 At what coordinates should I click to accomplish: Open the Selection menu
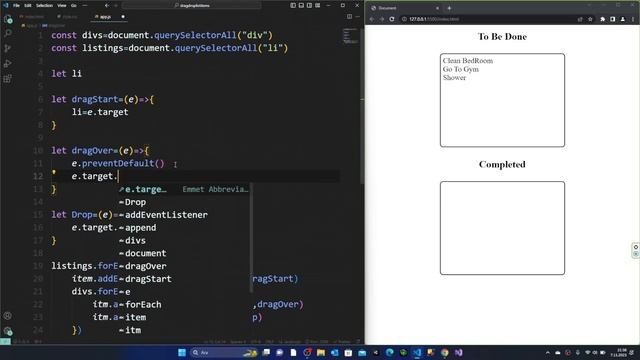coord(44,5)
